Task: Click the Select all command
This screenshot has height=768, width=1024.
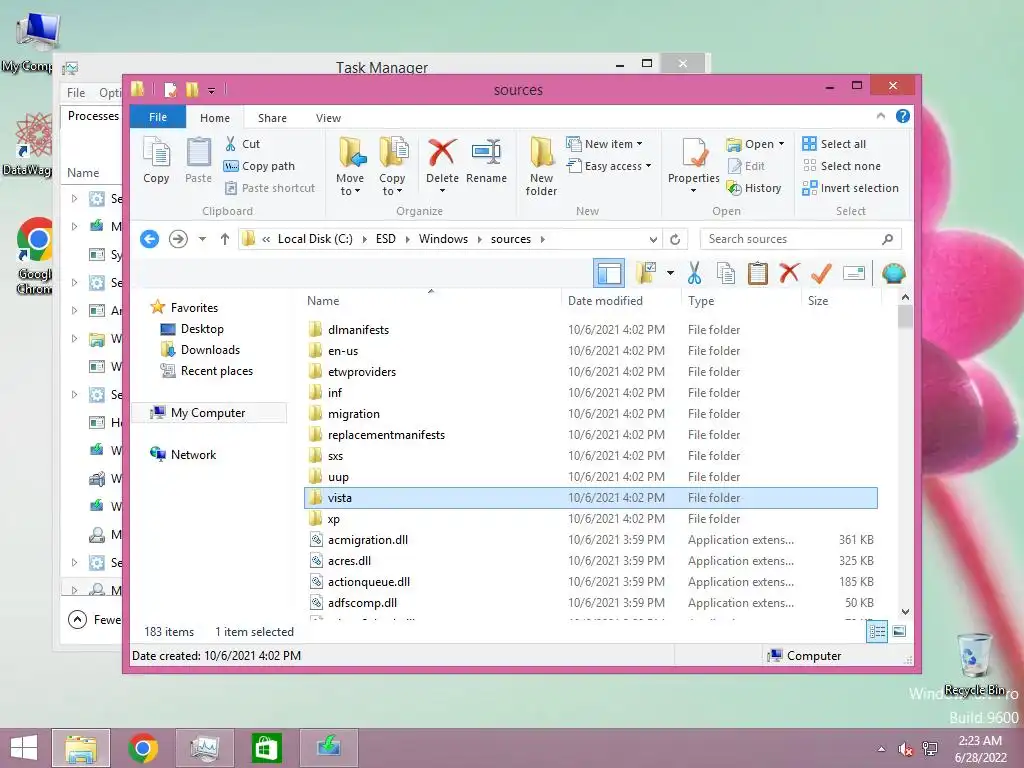Action: coord(835,144)
